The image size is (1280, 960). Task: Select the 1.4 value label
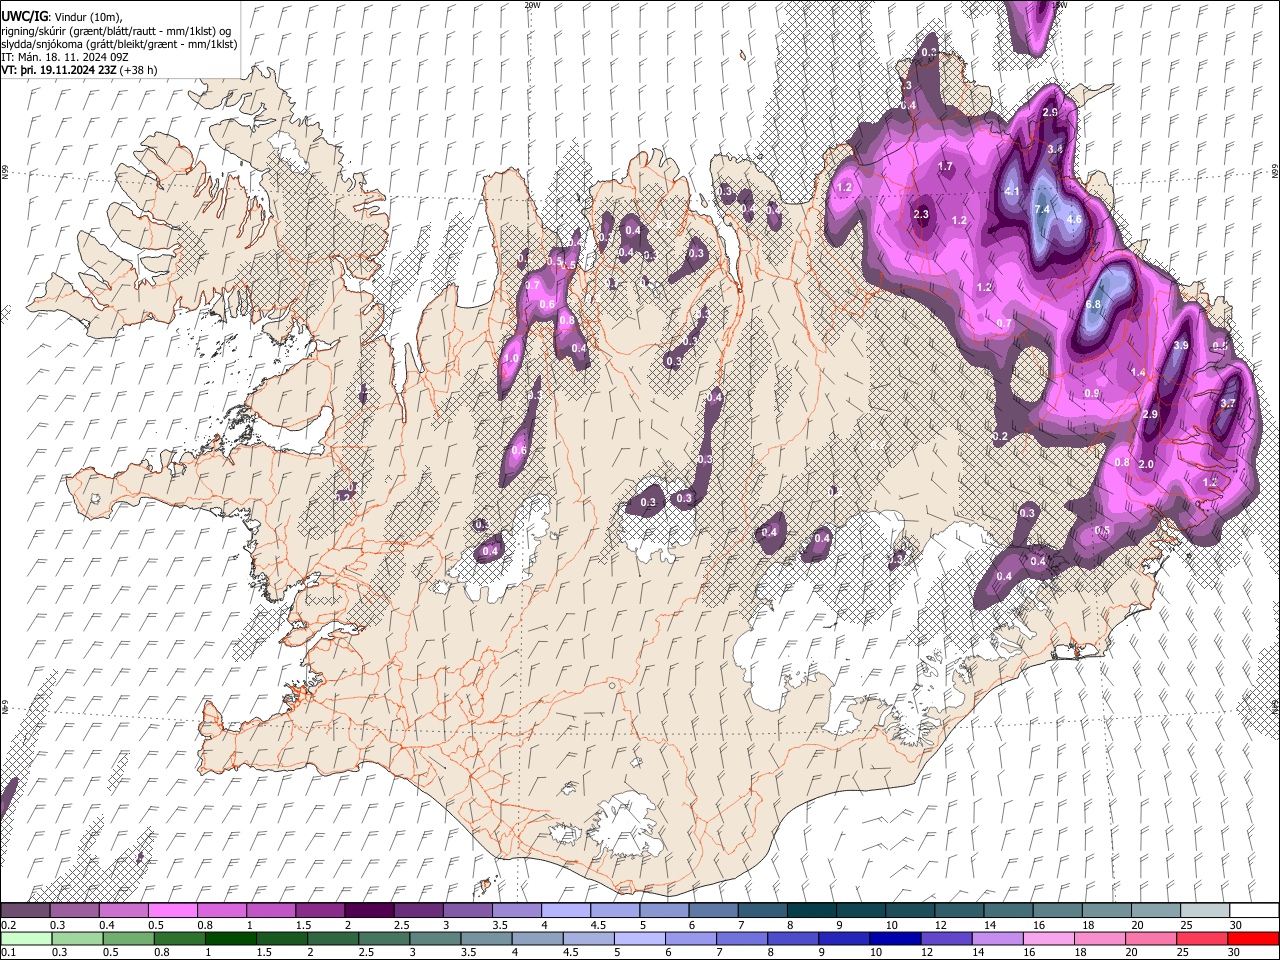point(1137,372)
